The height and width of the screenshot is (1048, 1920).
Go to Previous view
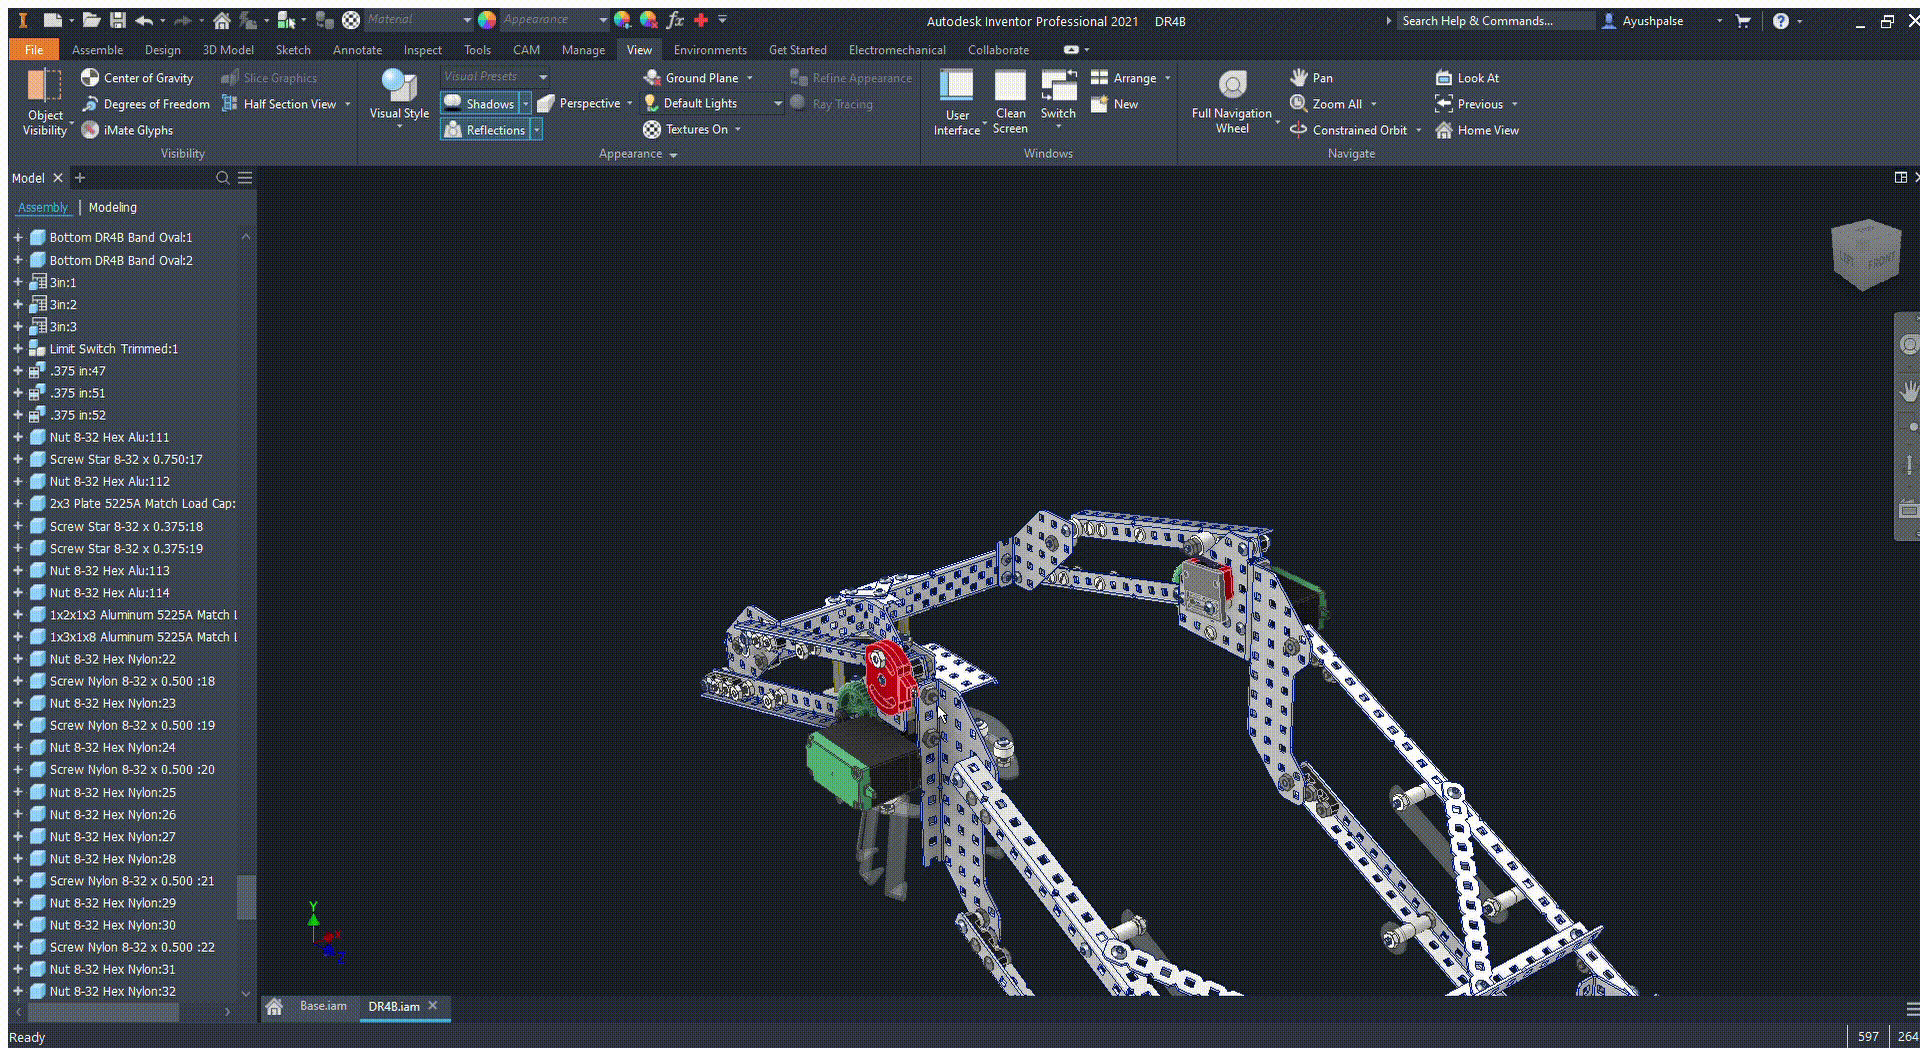(1469, 104)
